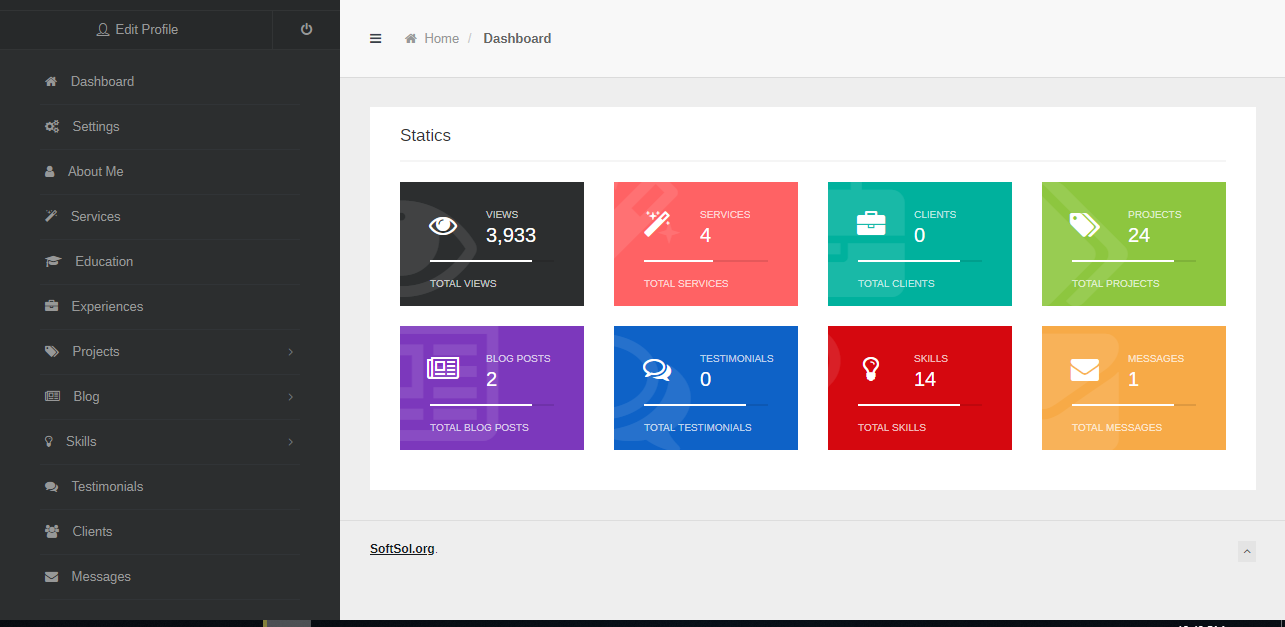Click the eye icon on Views card
Screen dimensions: 1285x627
pyautogui.click(x=443, y=225)
